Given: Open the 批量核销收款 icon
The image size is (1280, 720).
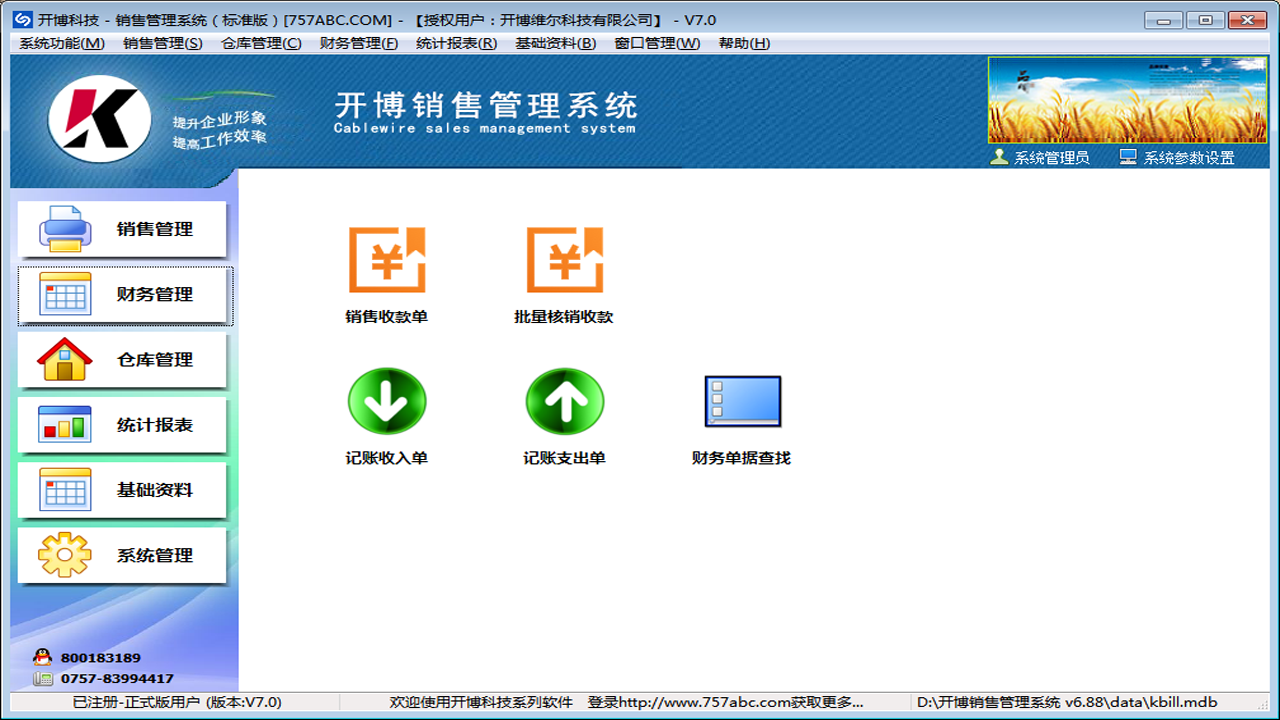Looking at the screenshot, I should coord(564,262).
